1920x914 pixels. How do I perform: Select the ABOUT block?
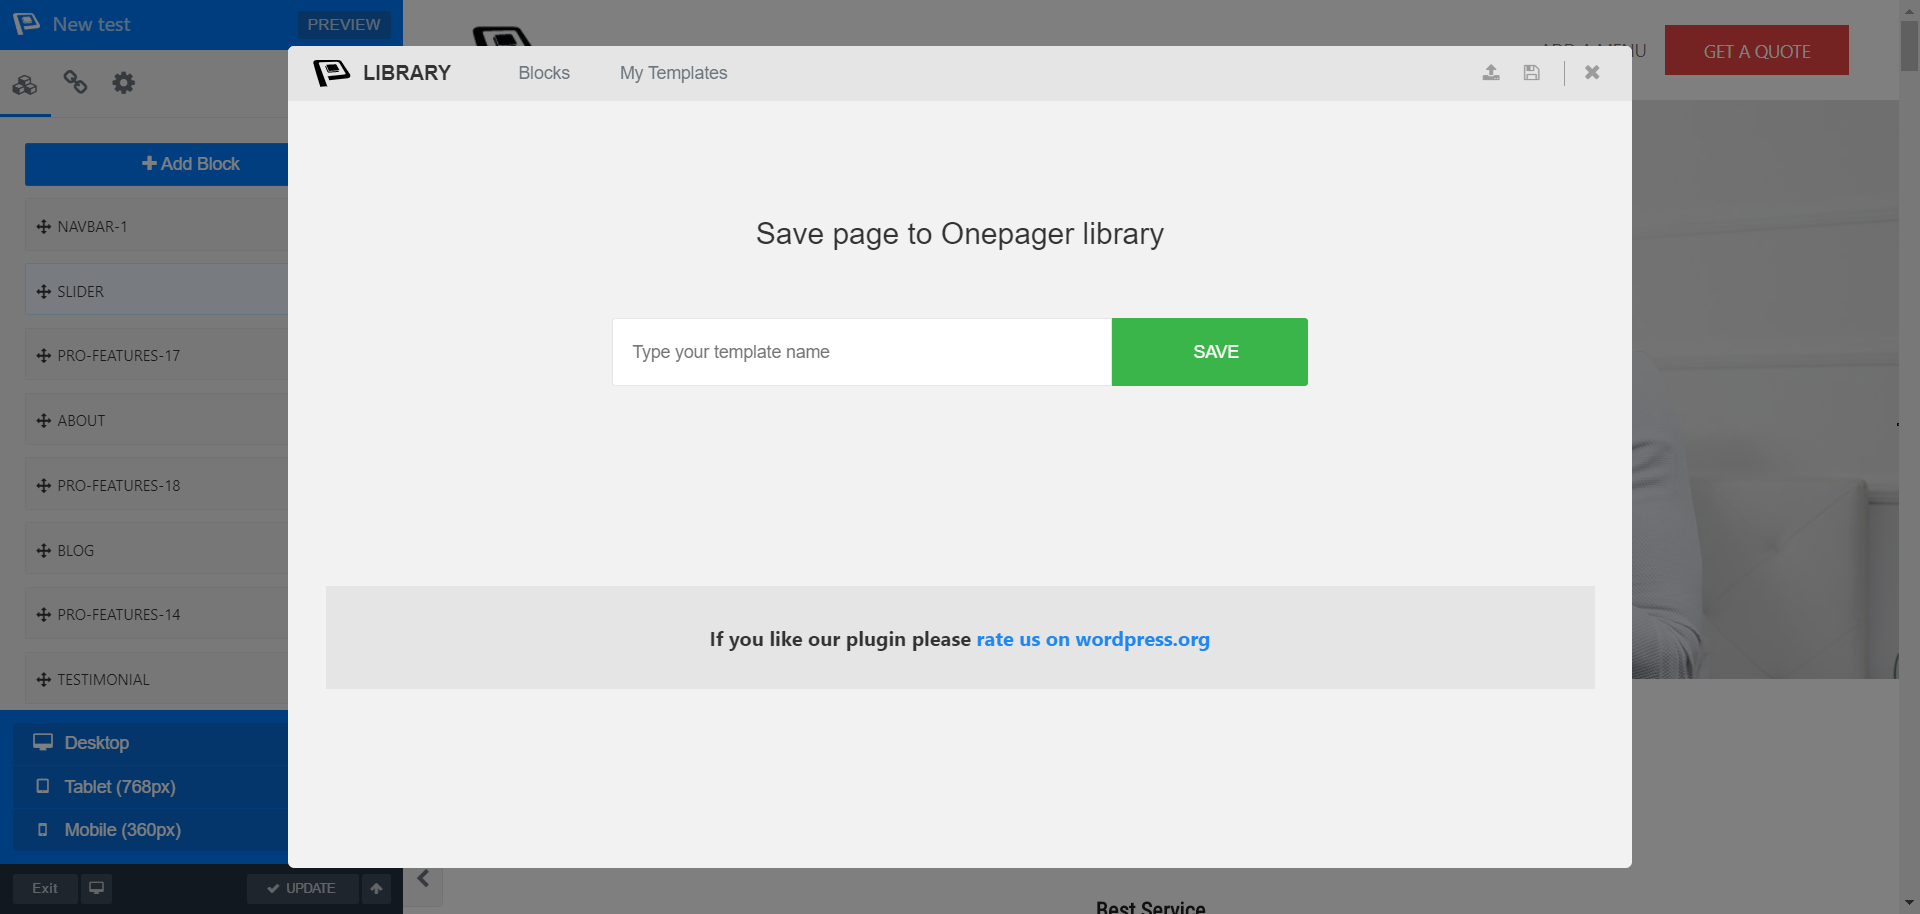(x=157, y=420)
